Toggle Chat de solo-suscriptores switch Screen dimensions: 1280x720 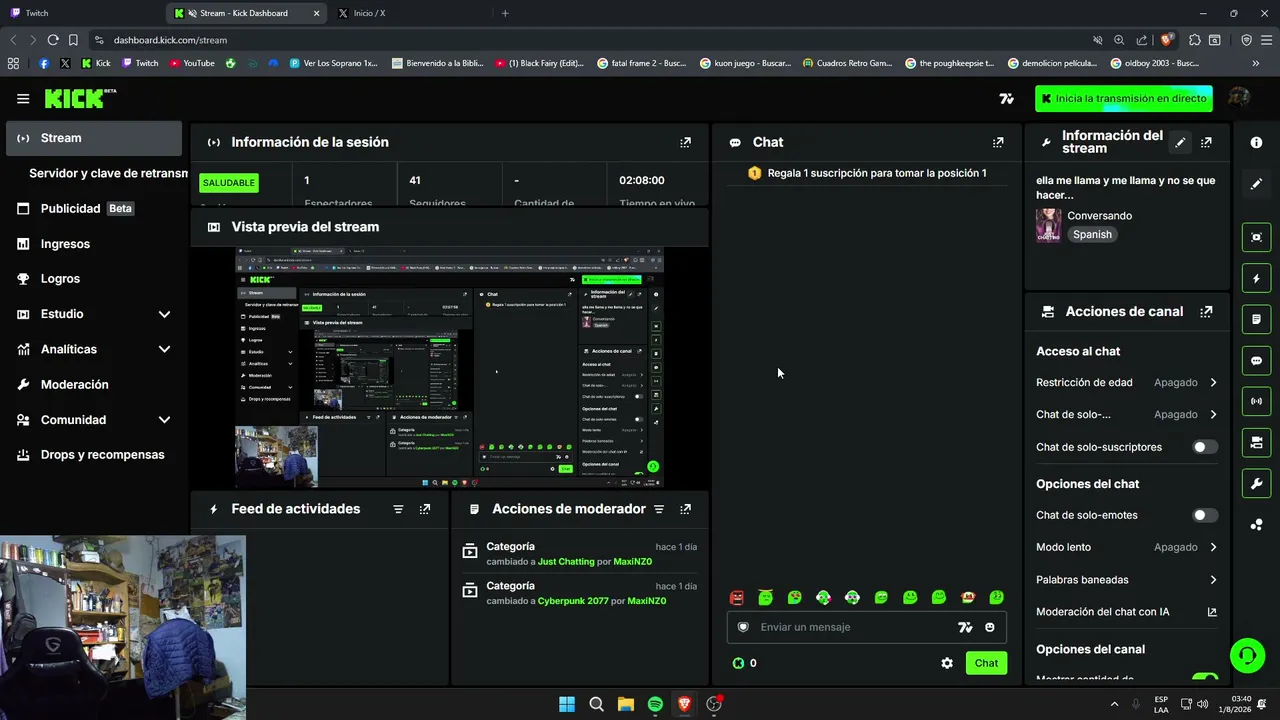click(1205, 447)
